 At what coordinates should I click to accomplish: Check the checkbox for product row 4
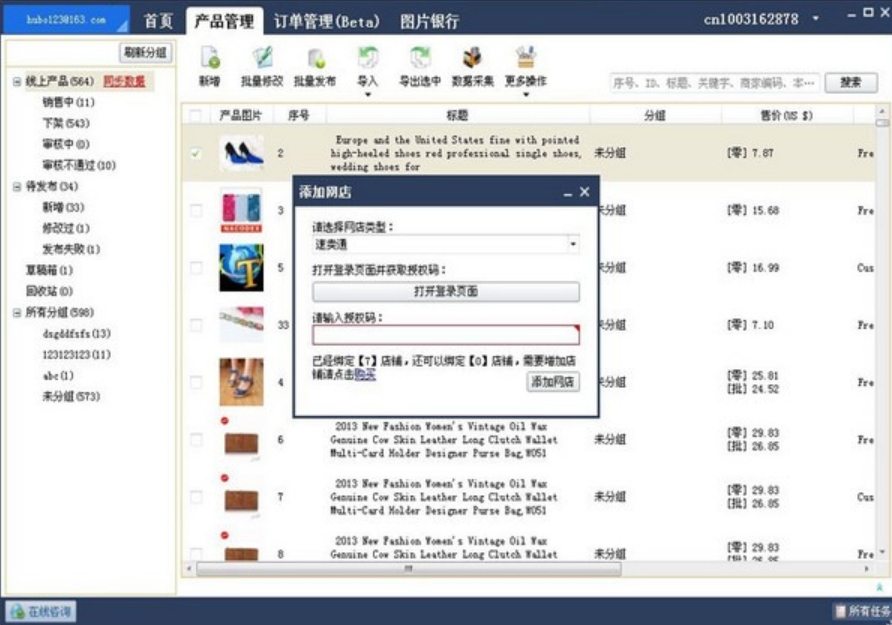[x=196, y=382]
